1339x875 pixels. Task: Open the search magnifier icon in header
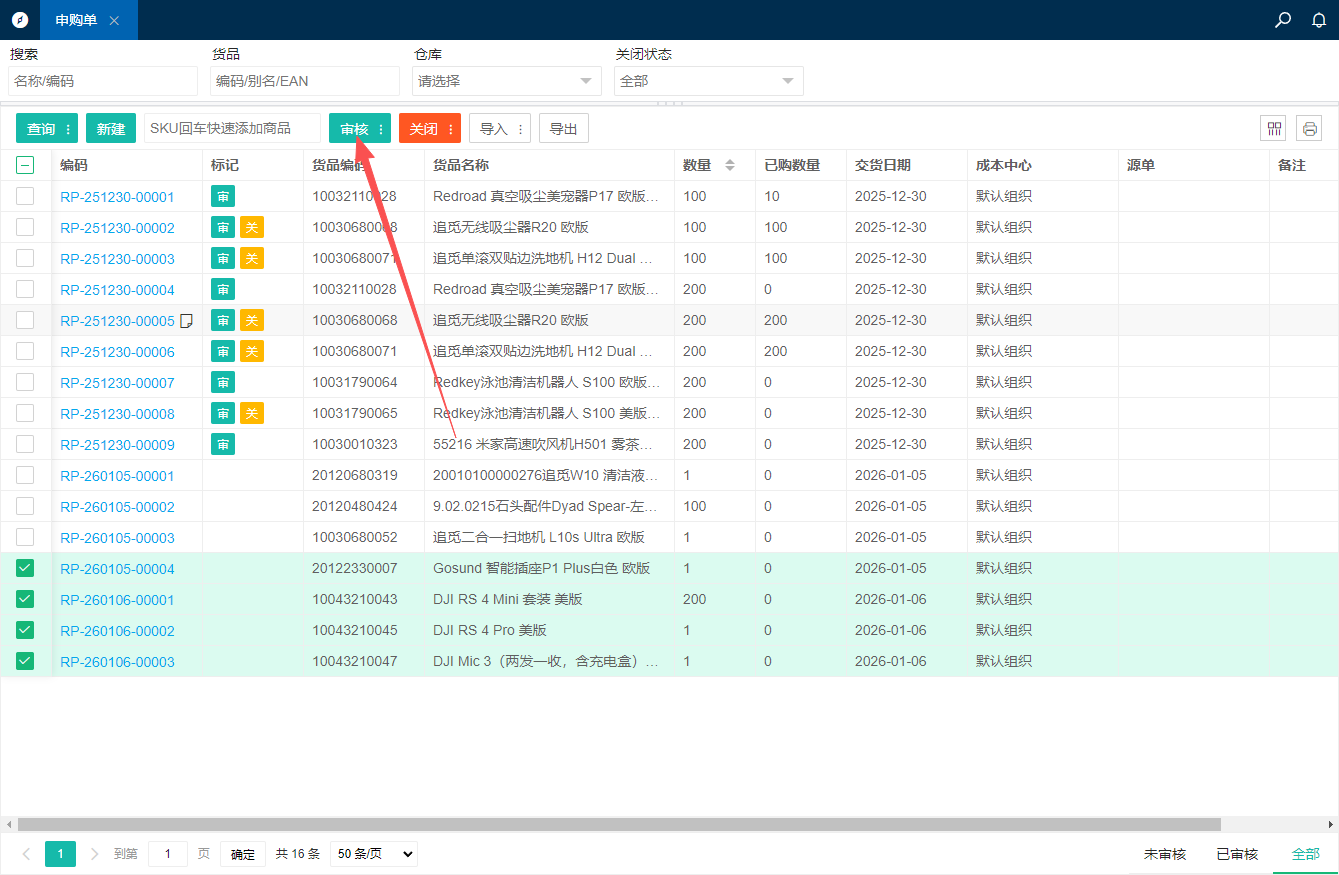[1283, 20]
